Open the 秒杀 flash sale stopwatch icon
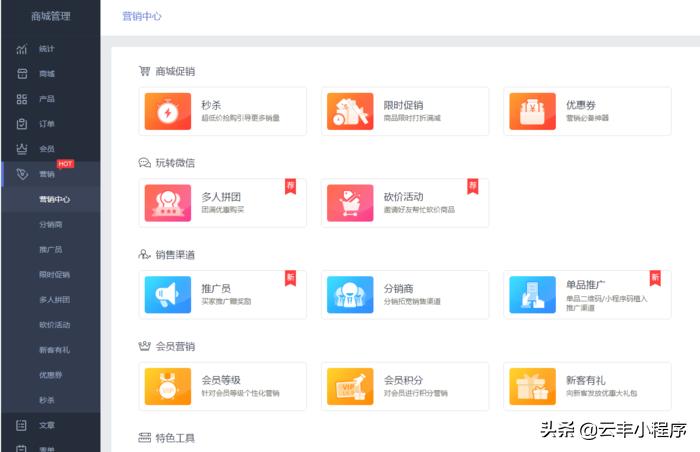Viewport: 700px width, 452px height. coord(168,111)
